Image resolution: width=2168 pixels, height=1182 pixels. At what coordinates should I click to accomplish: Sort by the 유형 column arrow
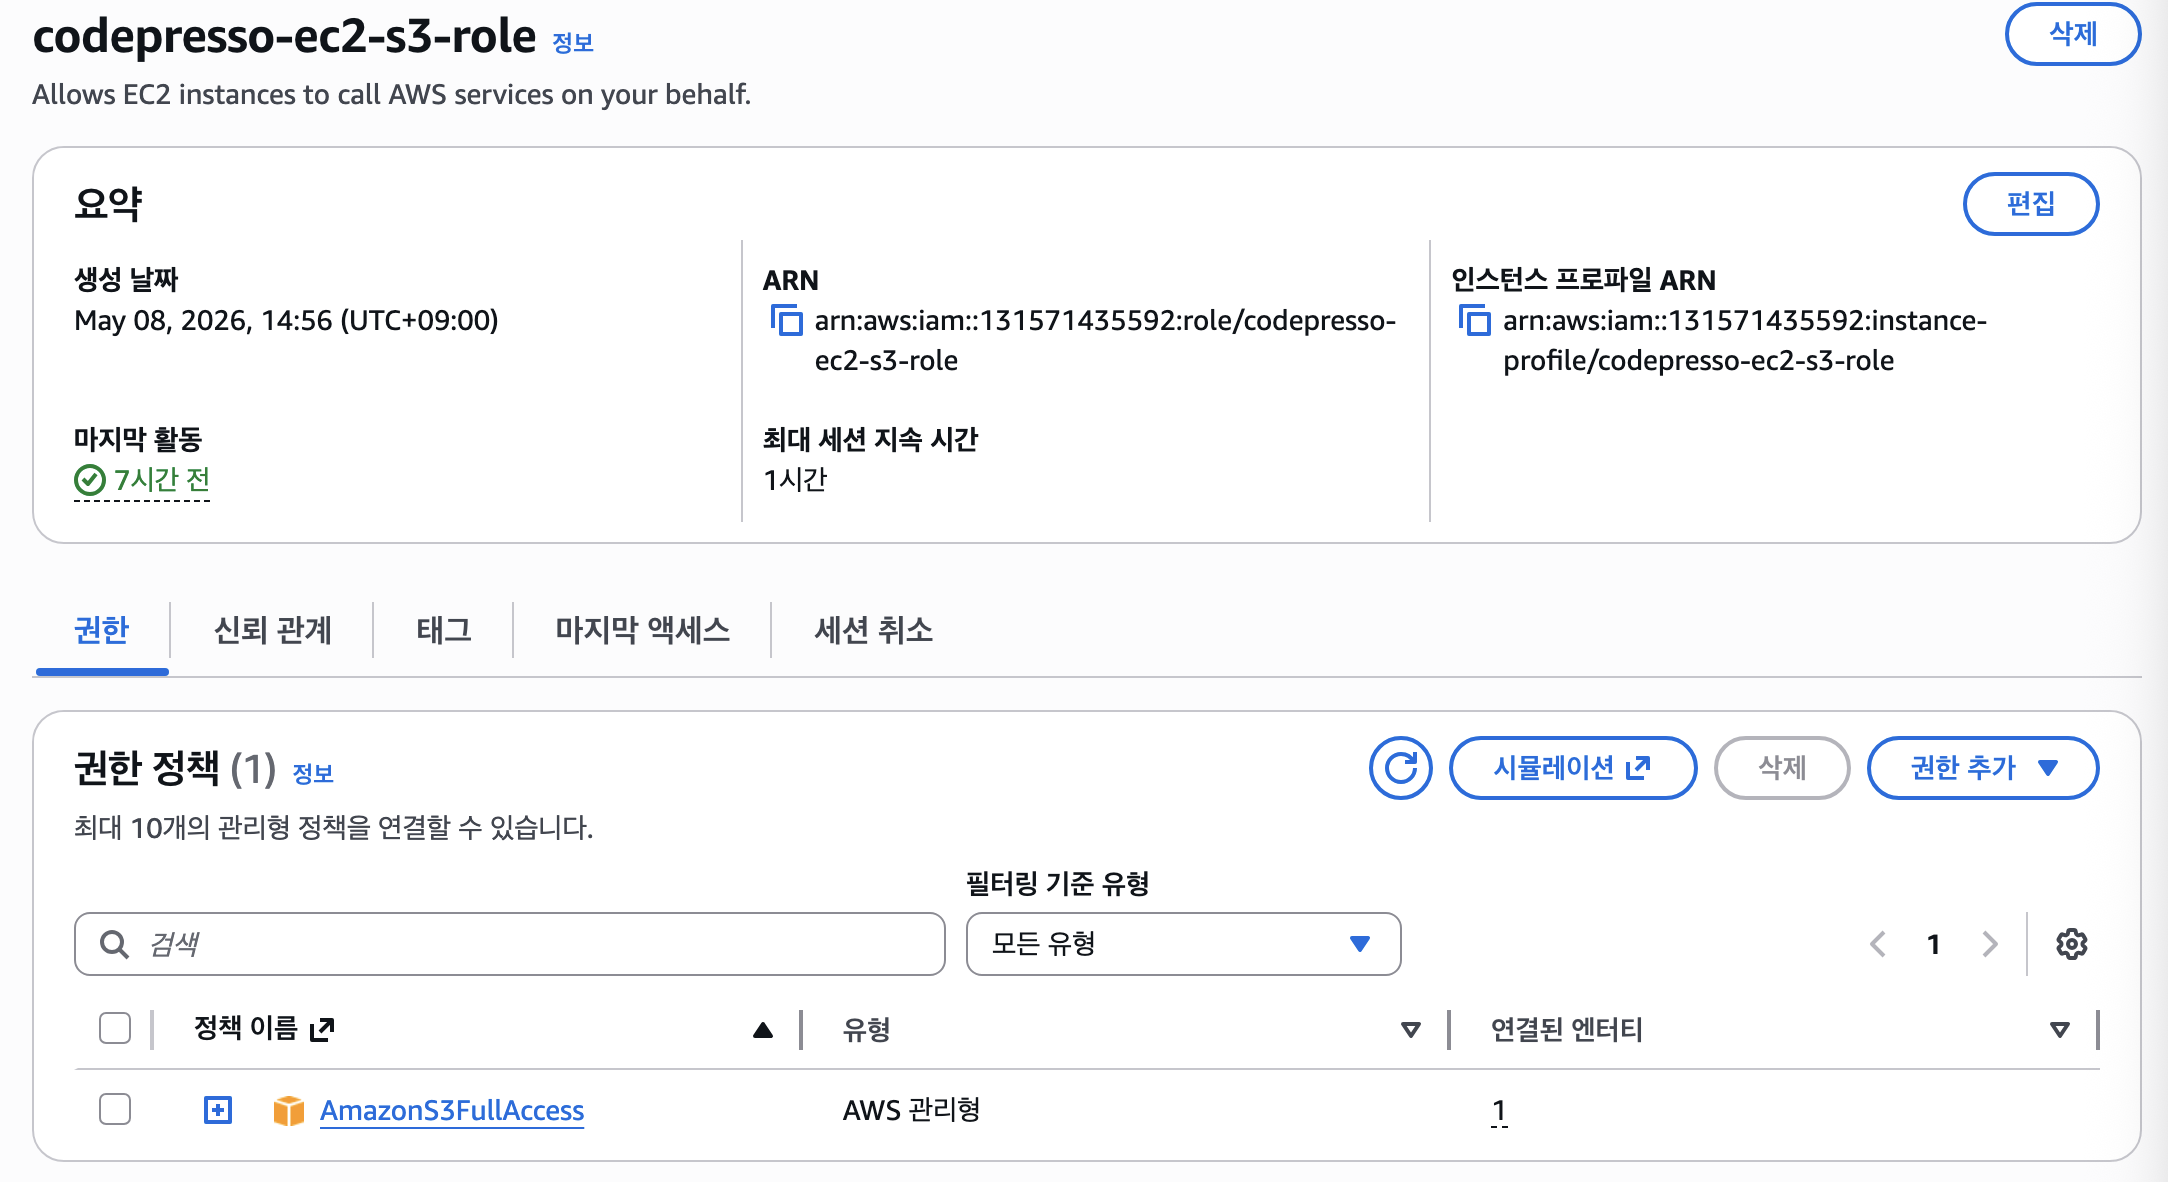tap(1411, 1030)
